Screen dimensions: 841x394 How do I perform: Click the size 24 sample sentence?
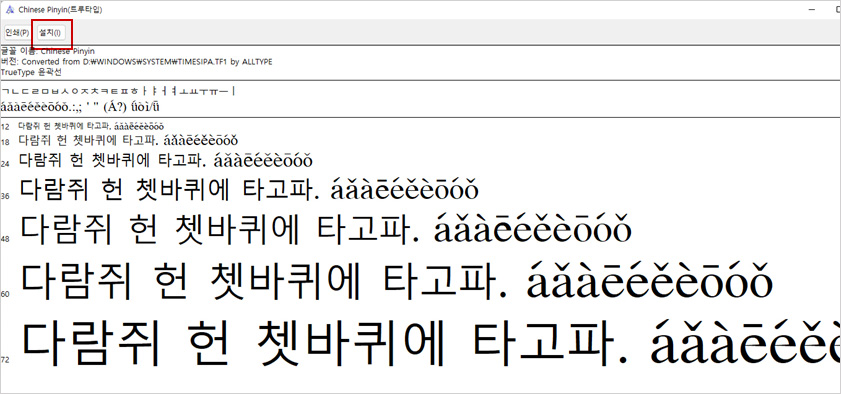coord(165,160)
